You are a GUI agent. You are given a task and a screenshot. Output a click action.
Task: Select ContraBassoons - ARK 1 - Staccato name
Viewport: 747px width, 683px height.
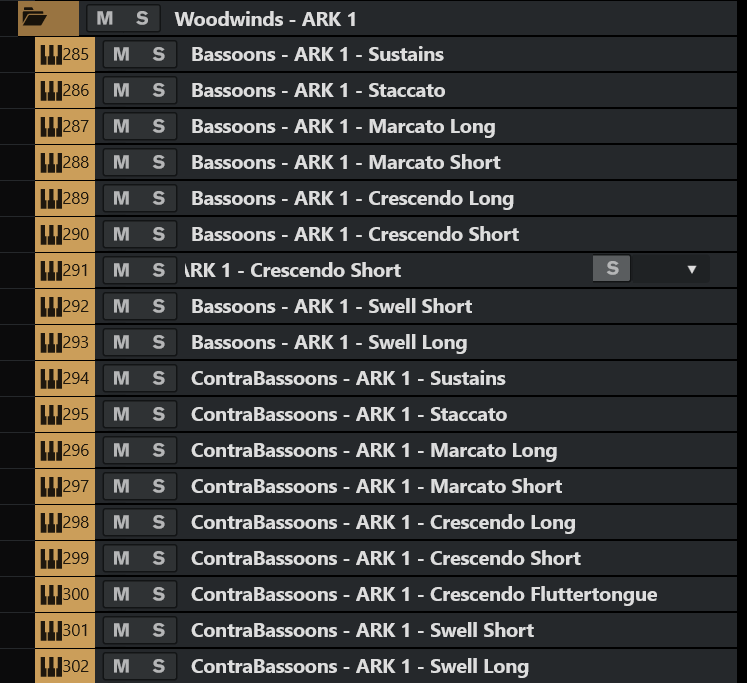tap(349, 414)
